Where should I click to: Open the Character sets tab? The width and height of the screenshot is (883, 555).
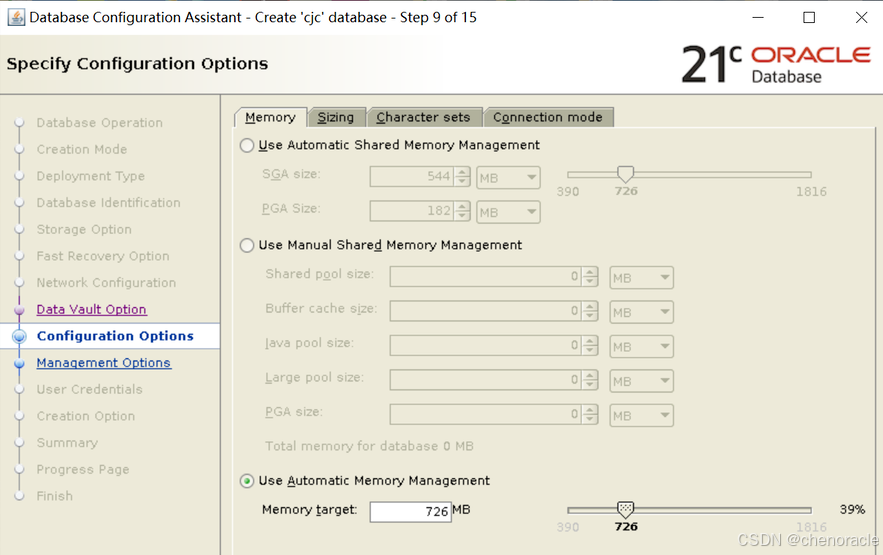(x=423, y=117)
